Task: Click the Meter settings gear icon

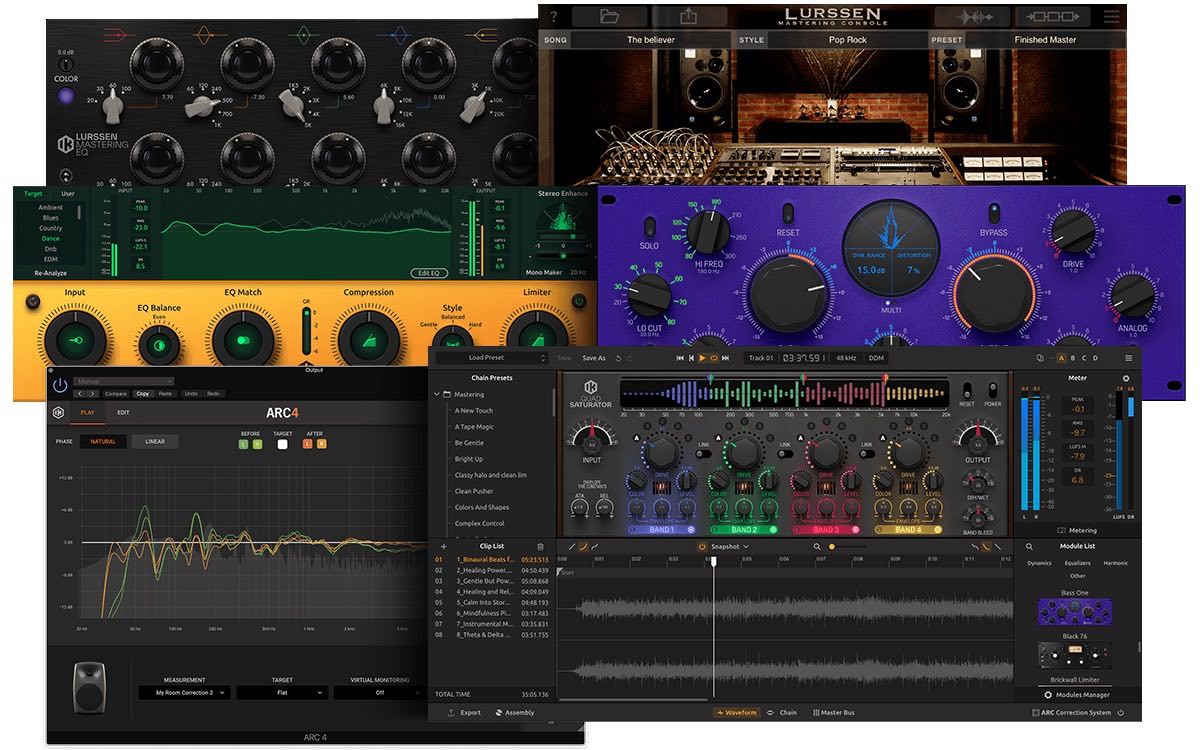Action: point(1125,379)
